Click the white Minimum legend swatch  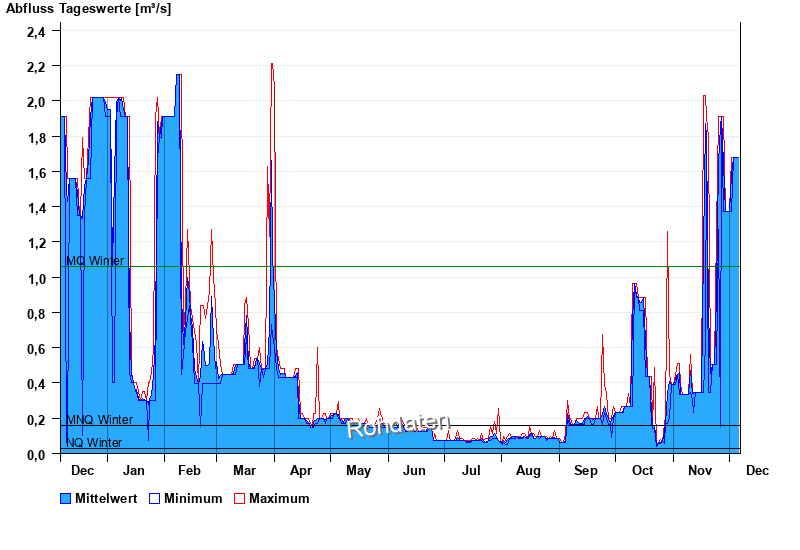[155, 498]
